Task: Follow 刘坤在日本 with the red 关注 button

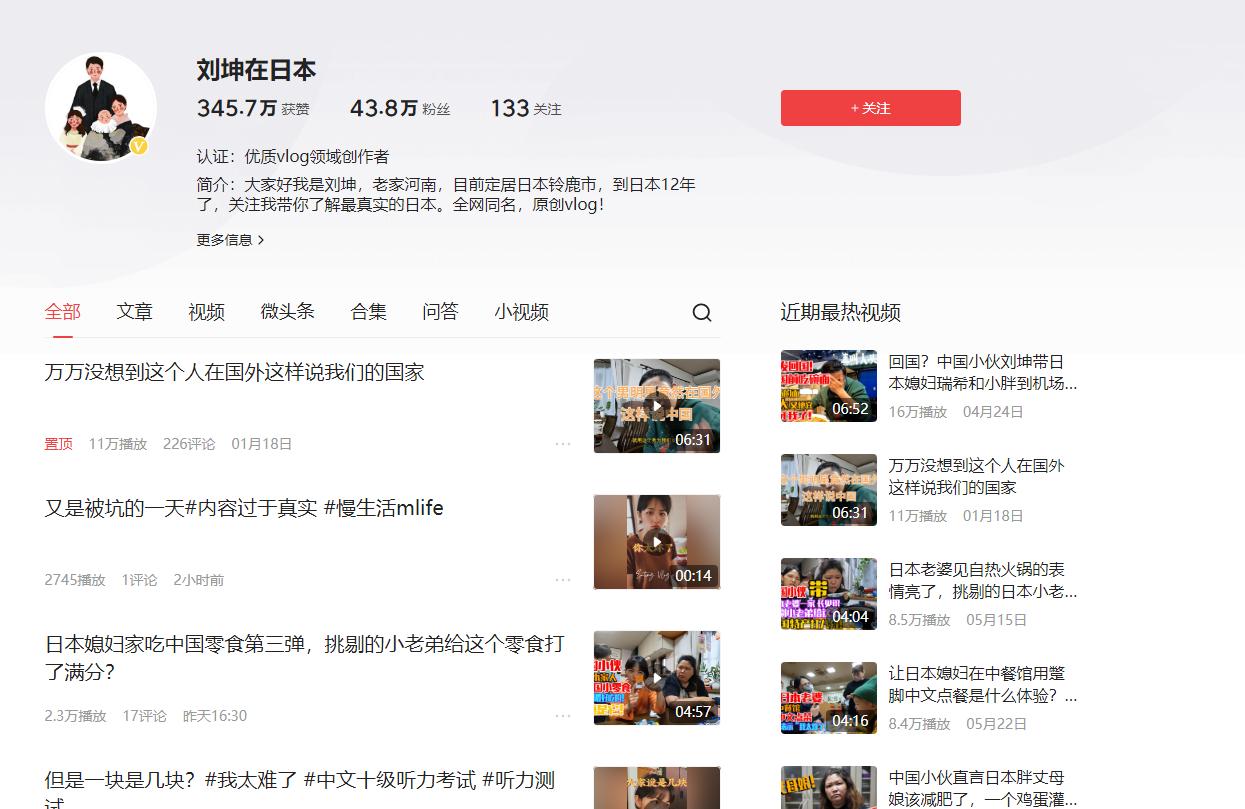Action: (870, 108)
